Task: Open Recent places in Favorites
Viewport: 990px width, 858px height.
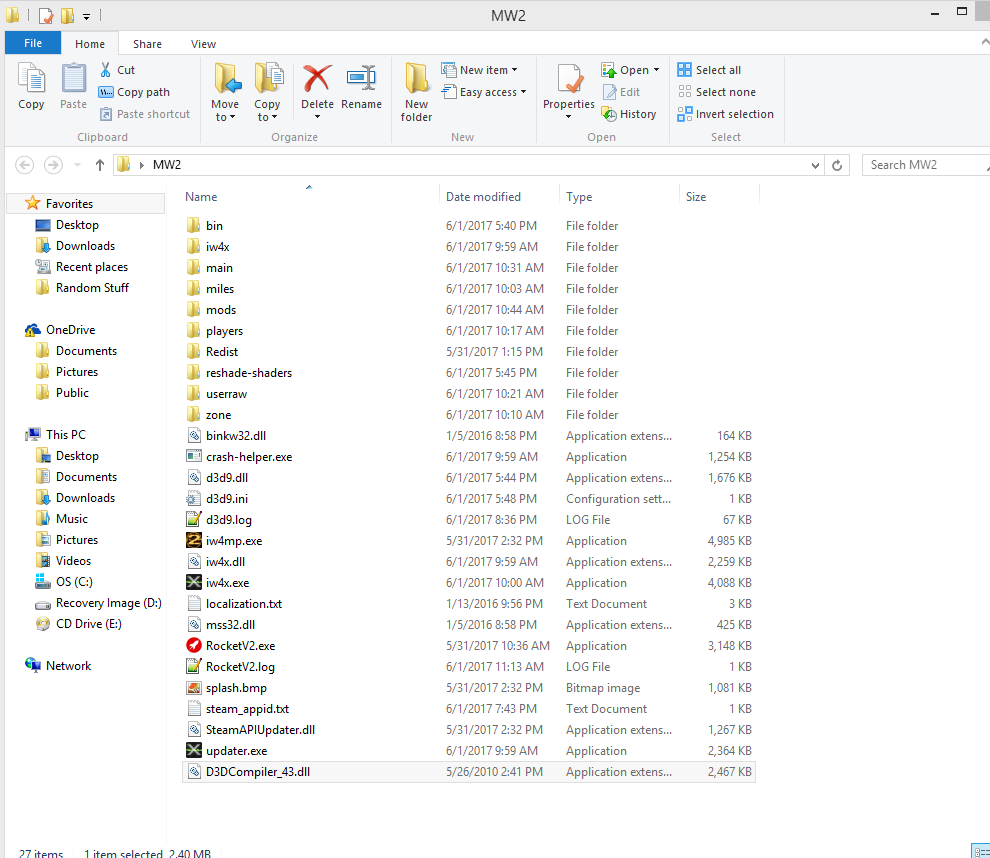Action: 92,267
